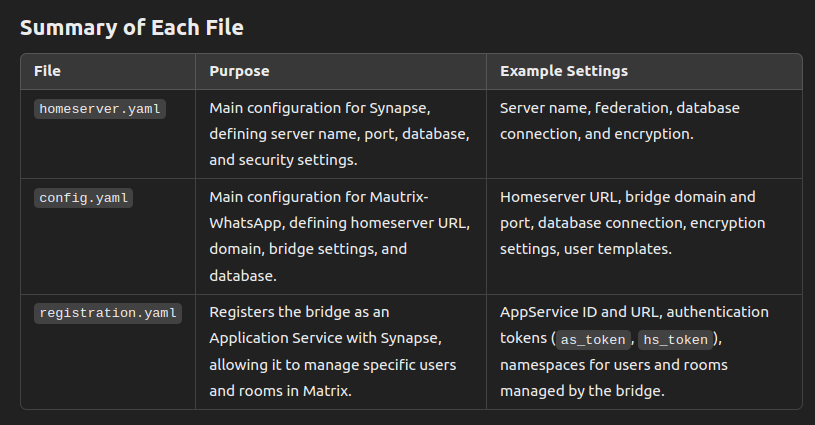Click the Synapse main configuration purpose cell
The image size is (815, 425).
point(340,134)
